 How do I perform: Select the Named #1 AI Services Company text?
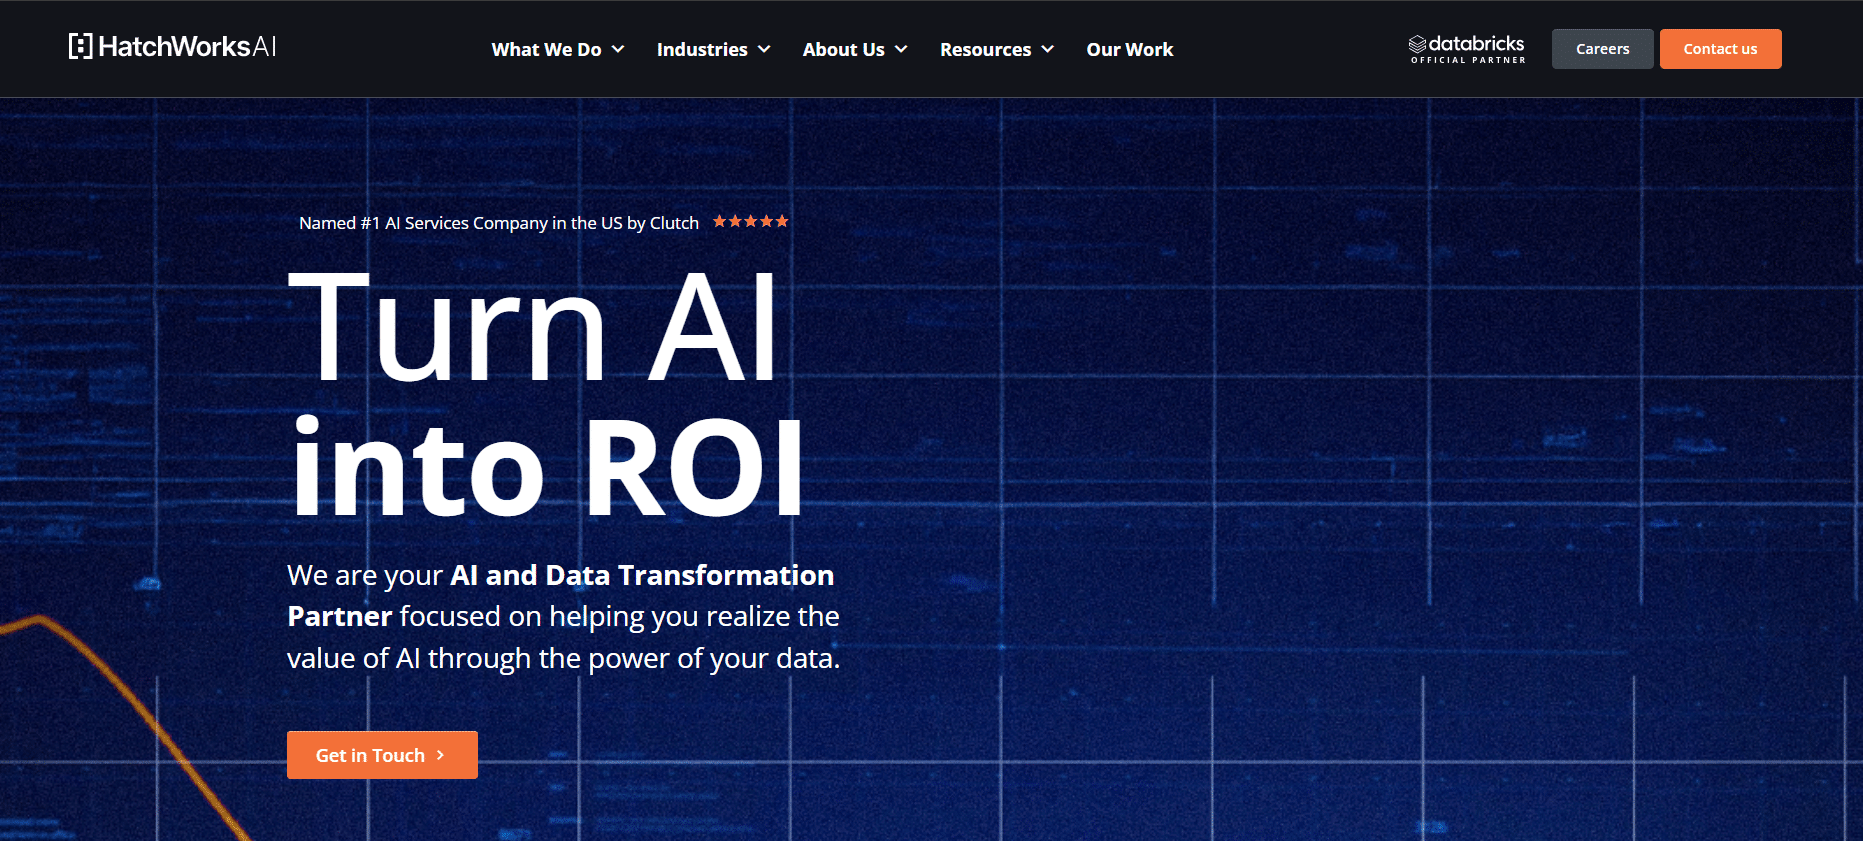[499, 223]
